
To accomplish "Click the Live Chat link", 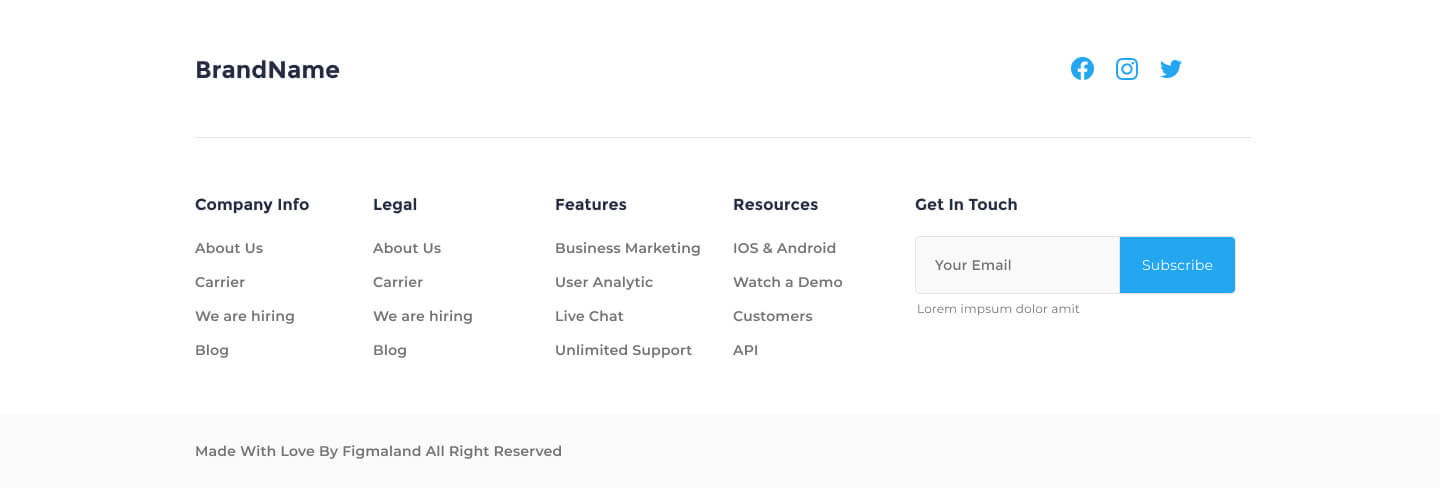I will pos(589,316).
